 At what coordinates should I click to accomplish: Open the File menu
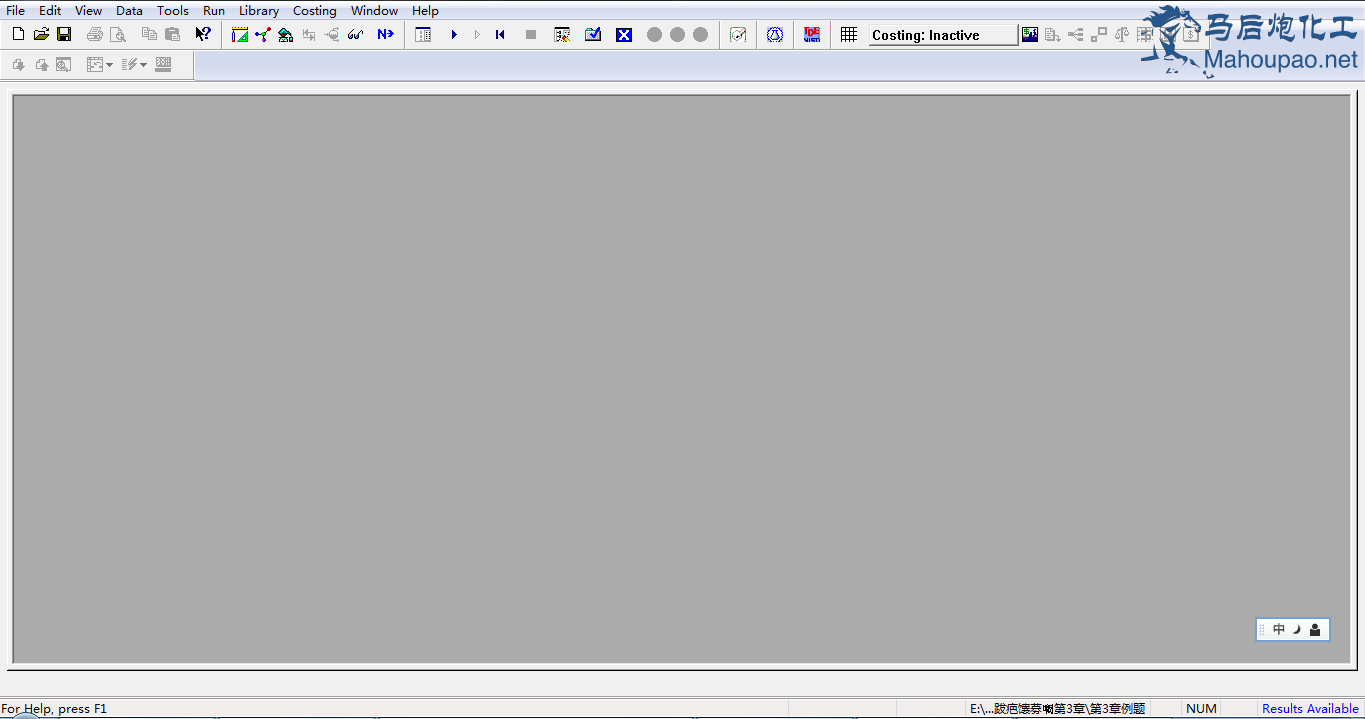(x=15, y=11)
